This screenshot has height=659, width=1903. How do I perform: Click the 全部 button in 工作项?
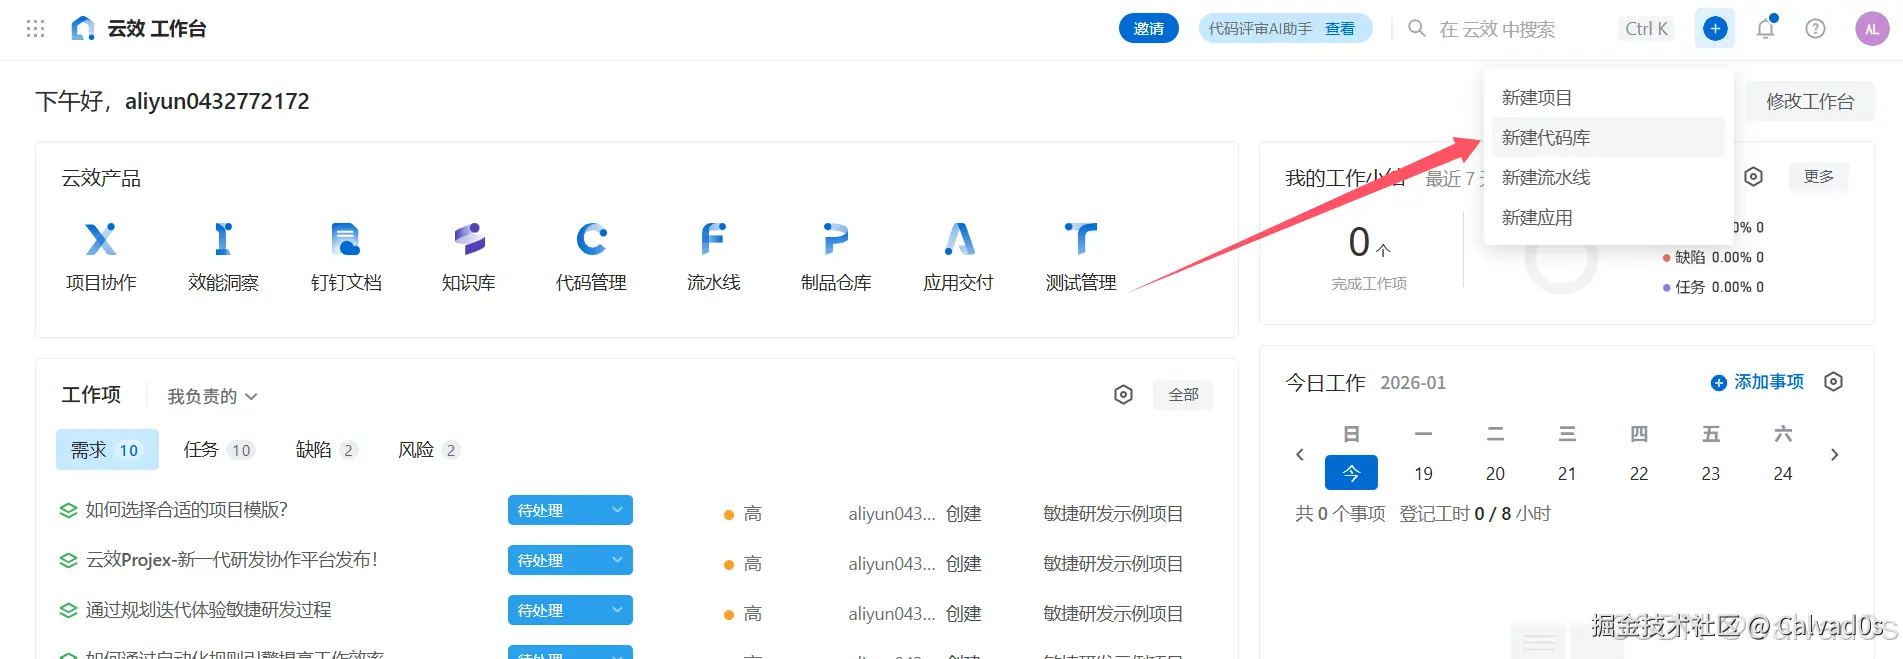1183,395
